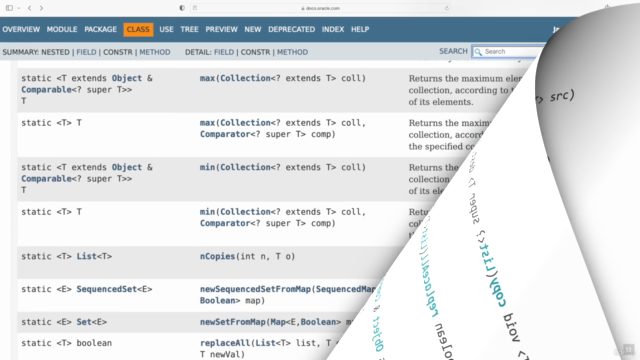Image resolution: width=640 pixels, height=360 pixels.
Task: Open List link in the replaceAll signature
Action: (265, 343)
